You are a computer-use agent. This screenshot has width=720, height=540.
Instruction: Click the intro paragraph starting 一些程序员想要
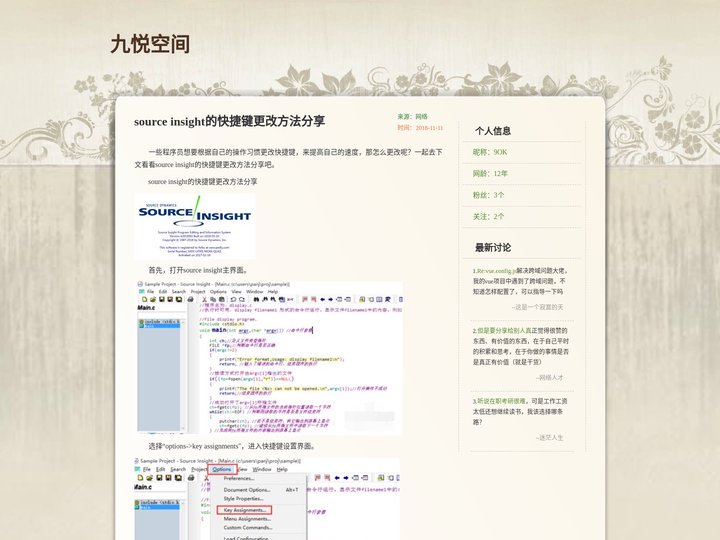pyautogui.click(x=288, y=158)
